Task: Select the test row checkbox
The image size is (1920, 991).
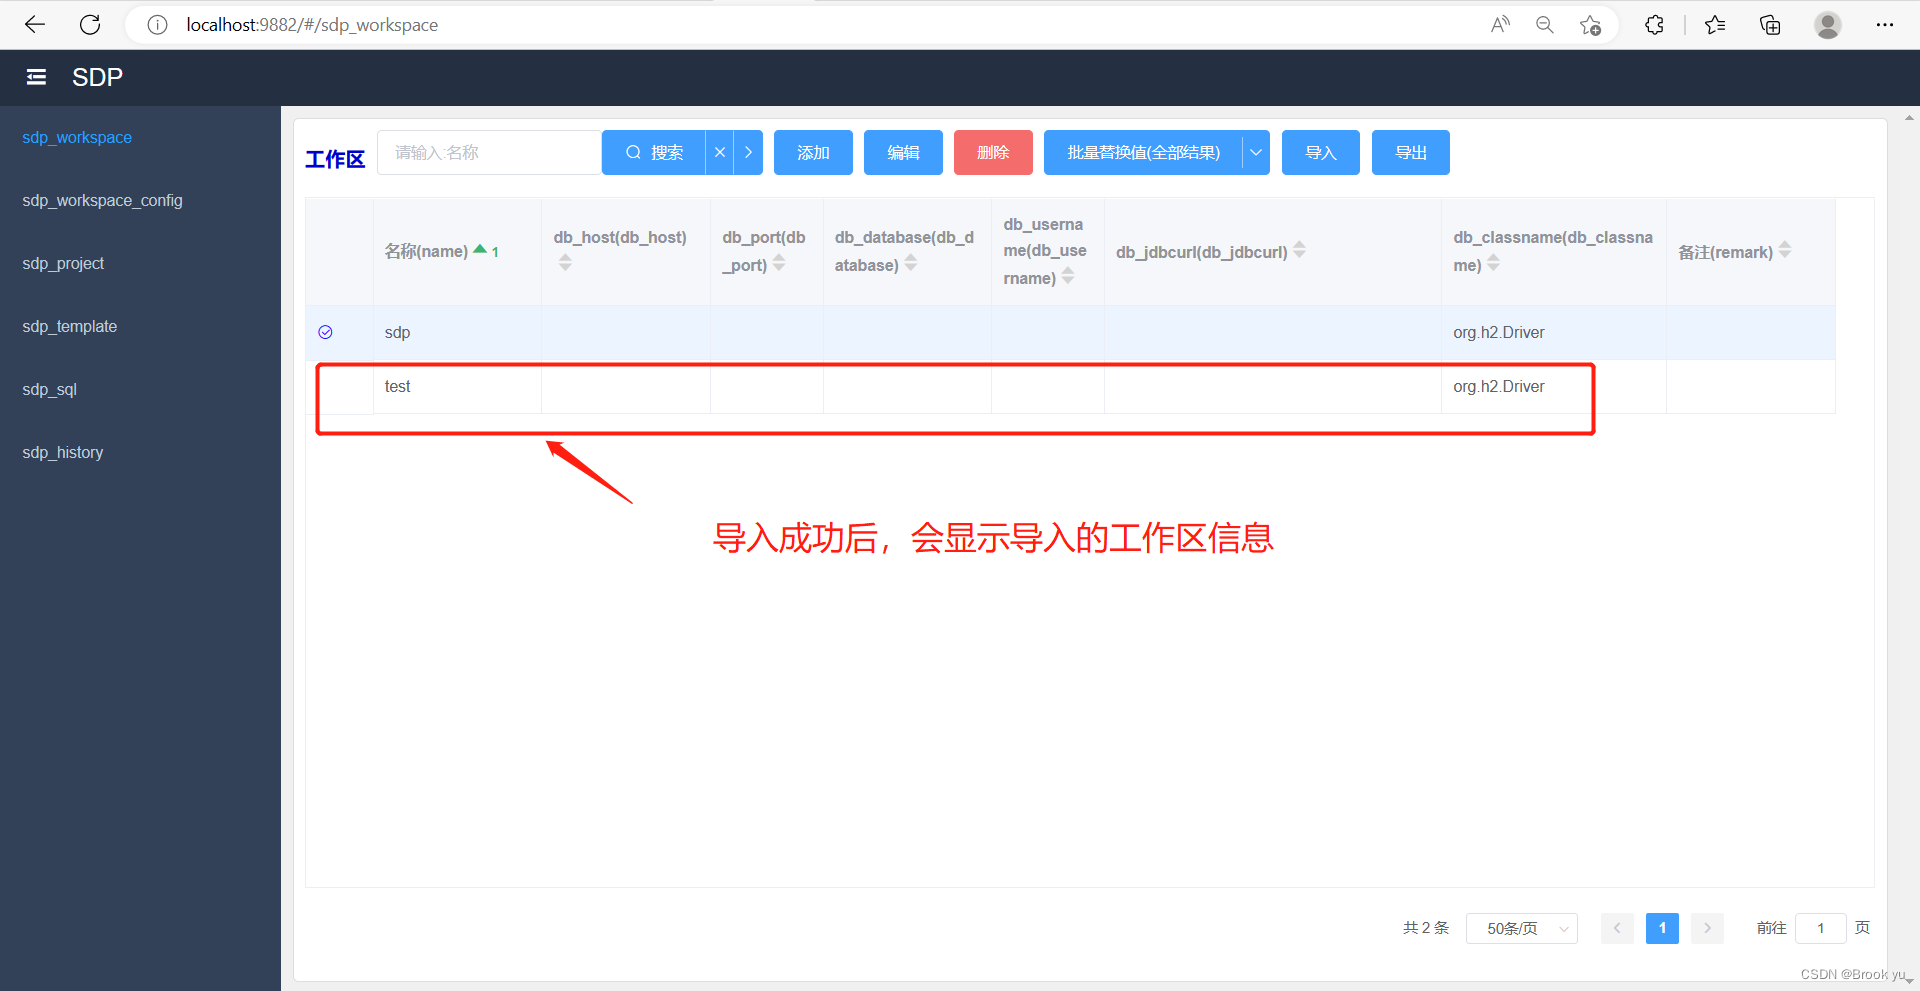Action: [325, 387]
